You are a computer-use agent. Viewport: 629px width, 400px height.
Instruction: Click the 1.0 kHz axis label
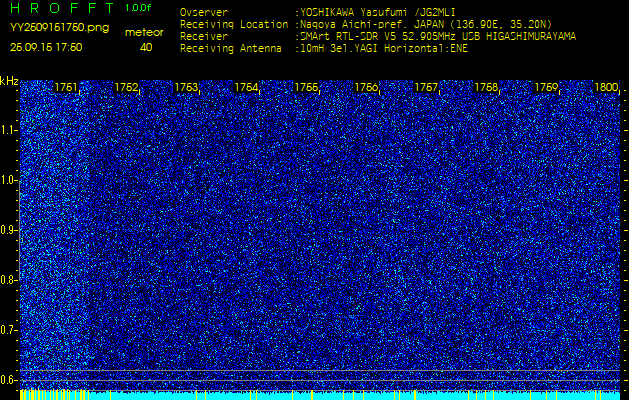point(8,181)
